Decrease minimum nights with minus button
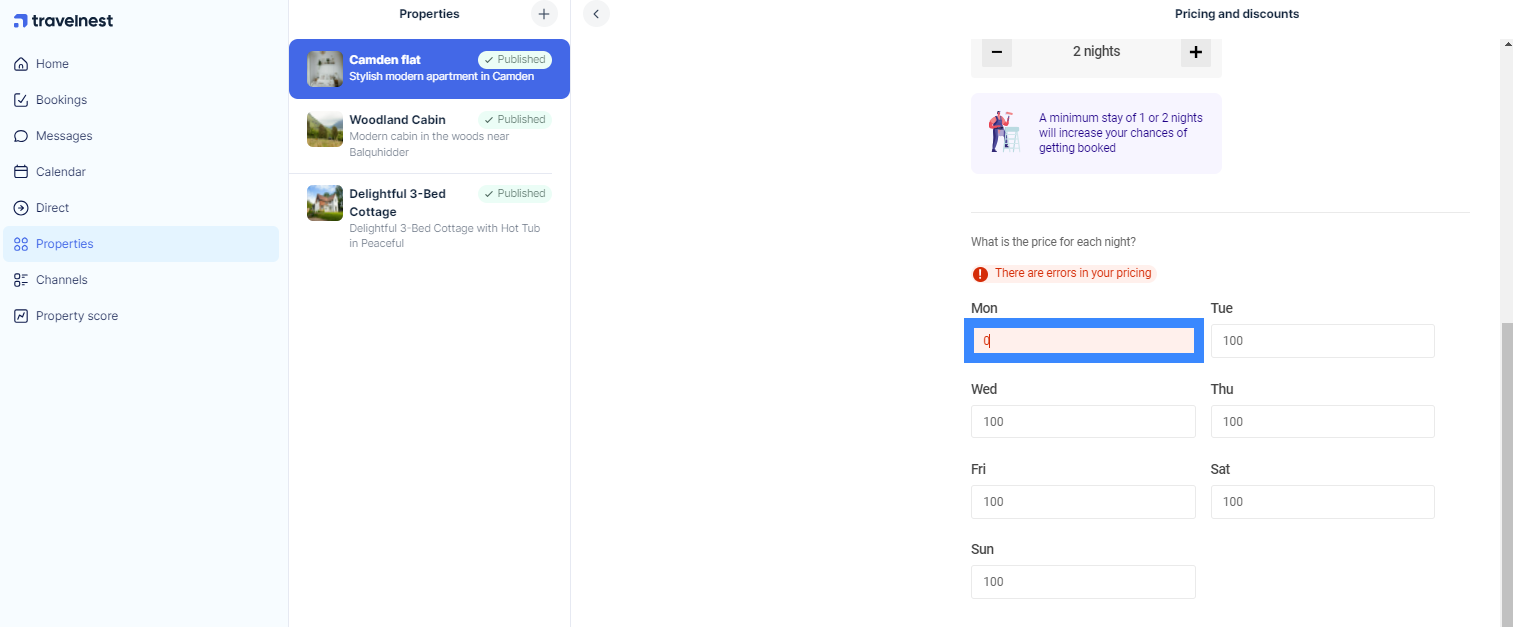Image resolution: width=1513 pixels, height=627 pixels. tap(997, 52)
